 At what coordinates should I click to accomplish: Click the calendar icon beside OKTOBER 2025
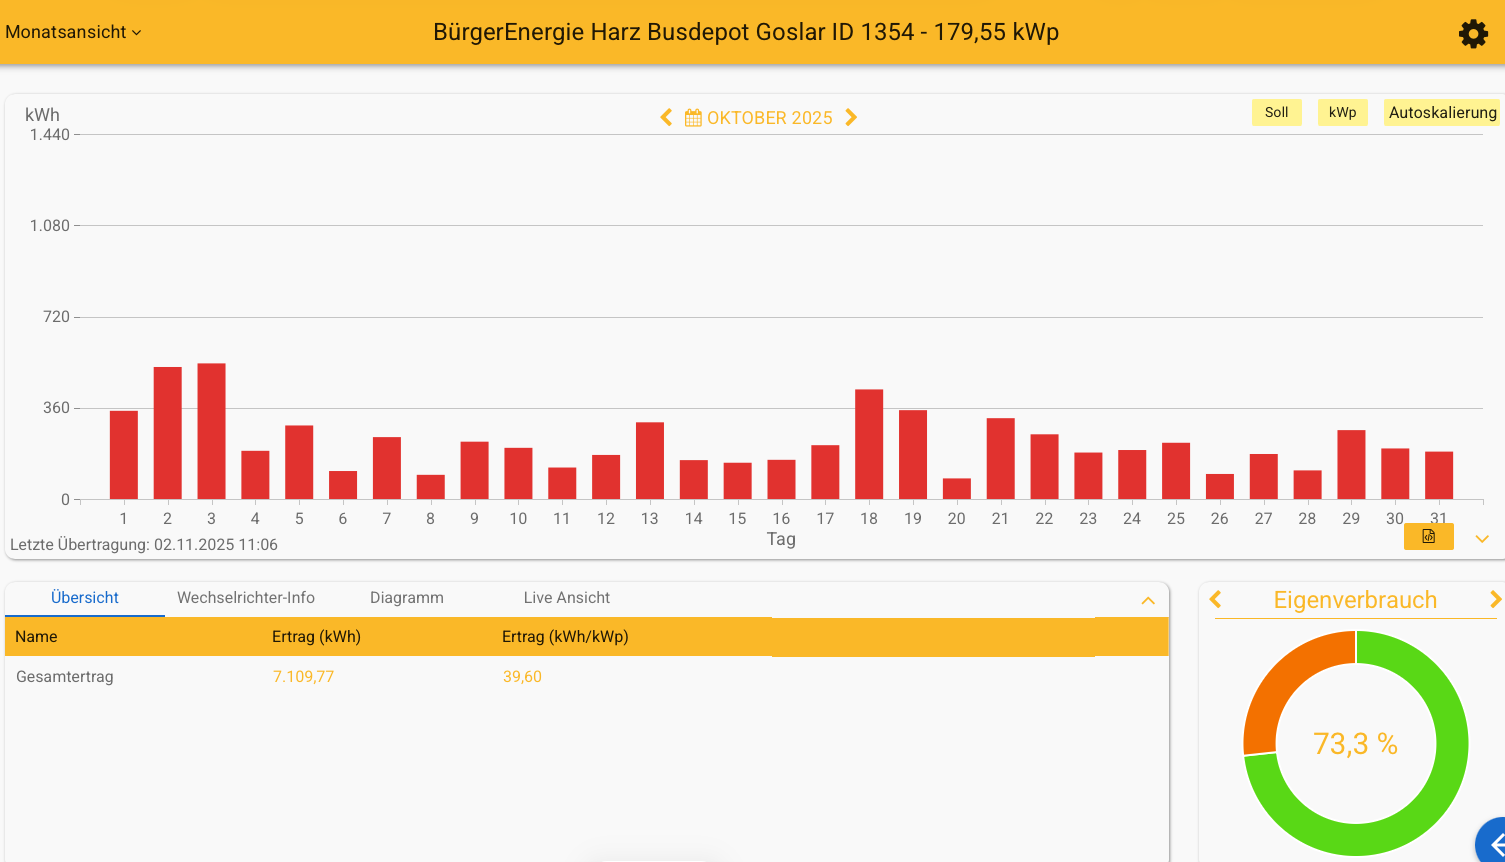click(693, 118)
